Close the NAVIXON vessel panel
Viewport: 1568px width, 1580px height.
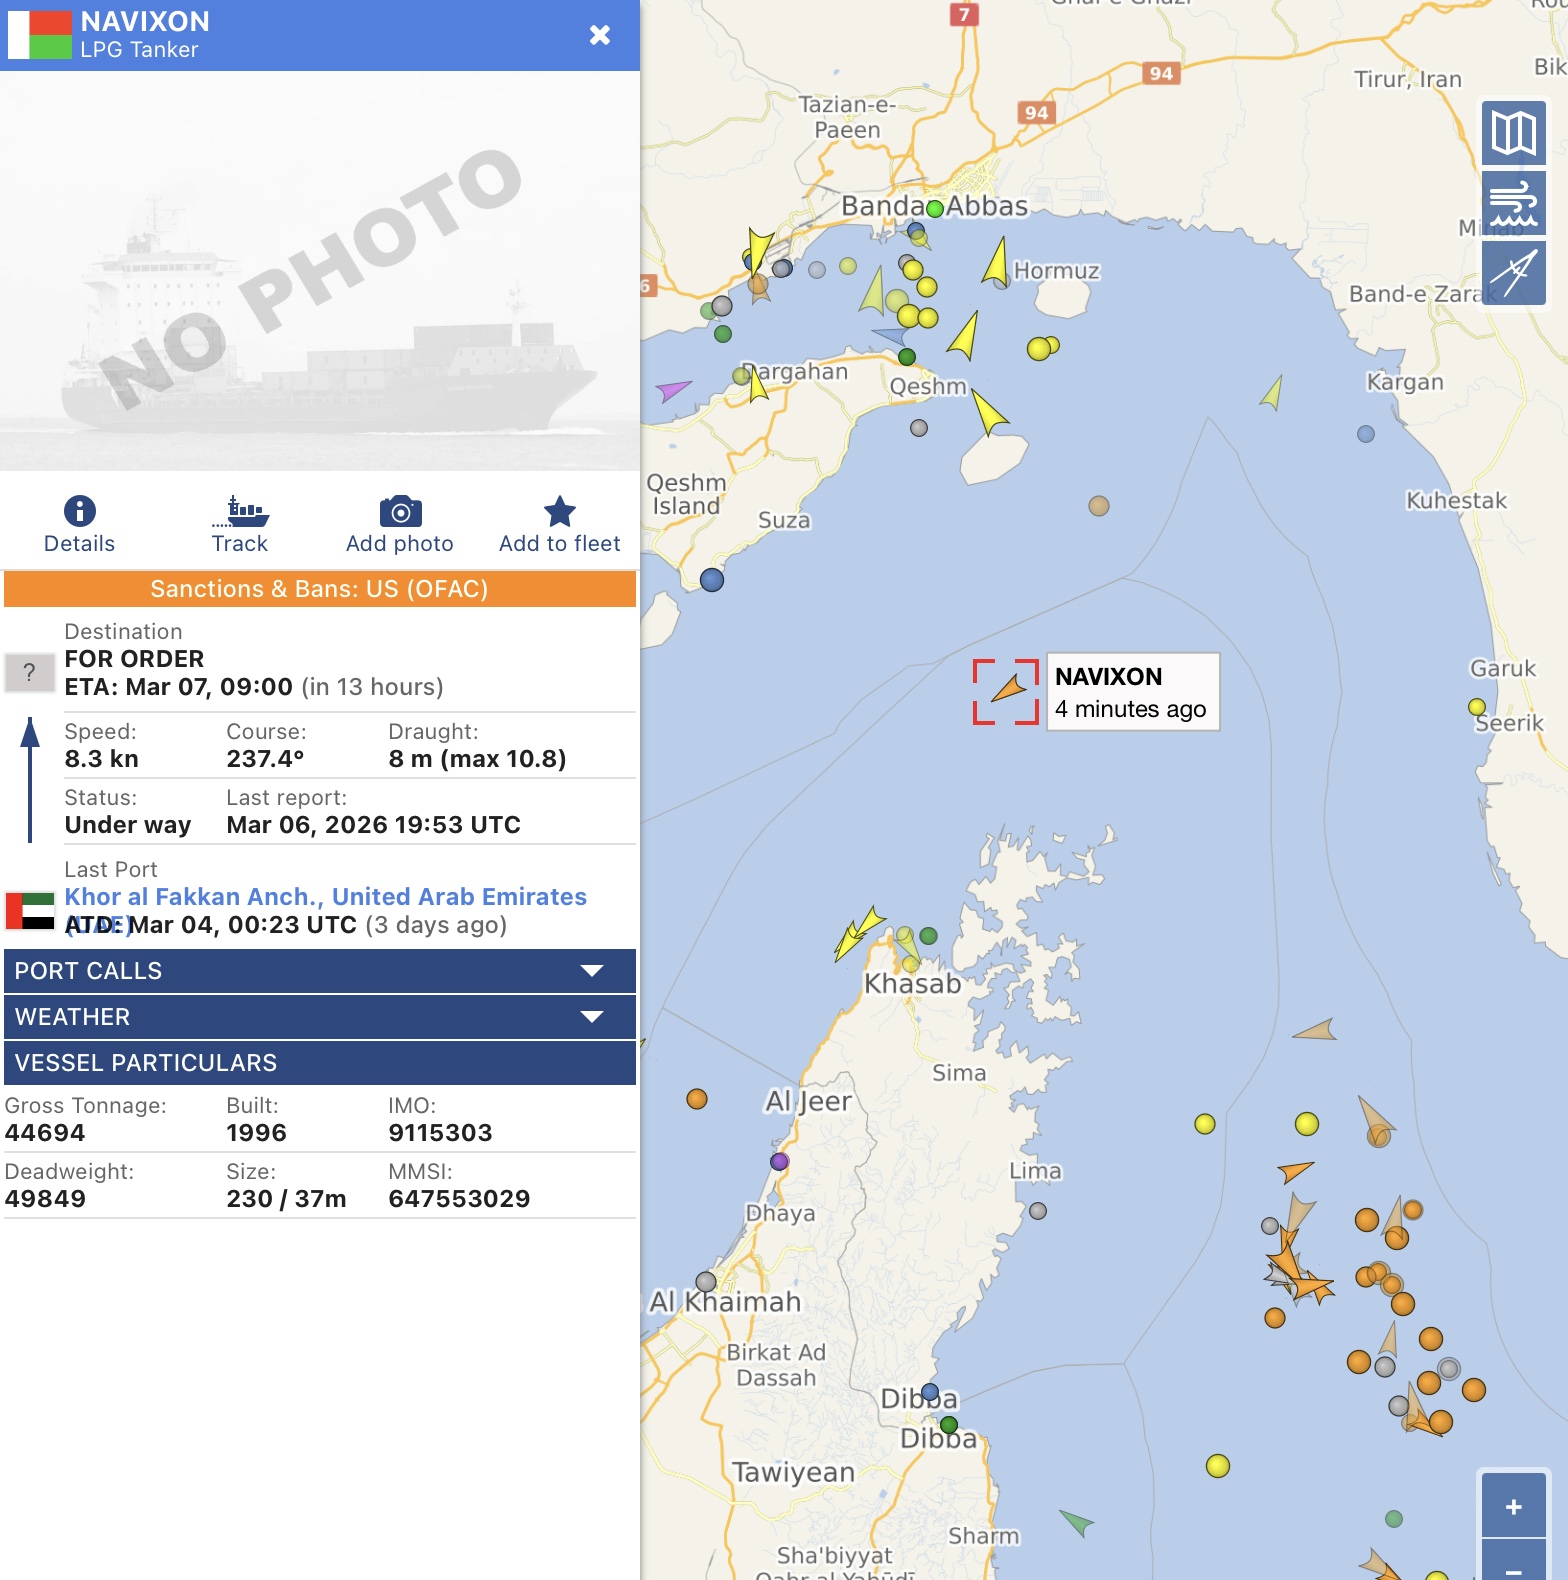click(x=600, y=35)
